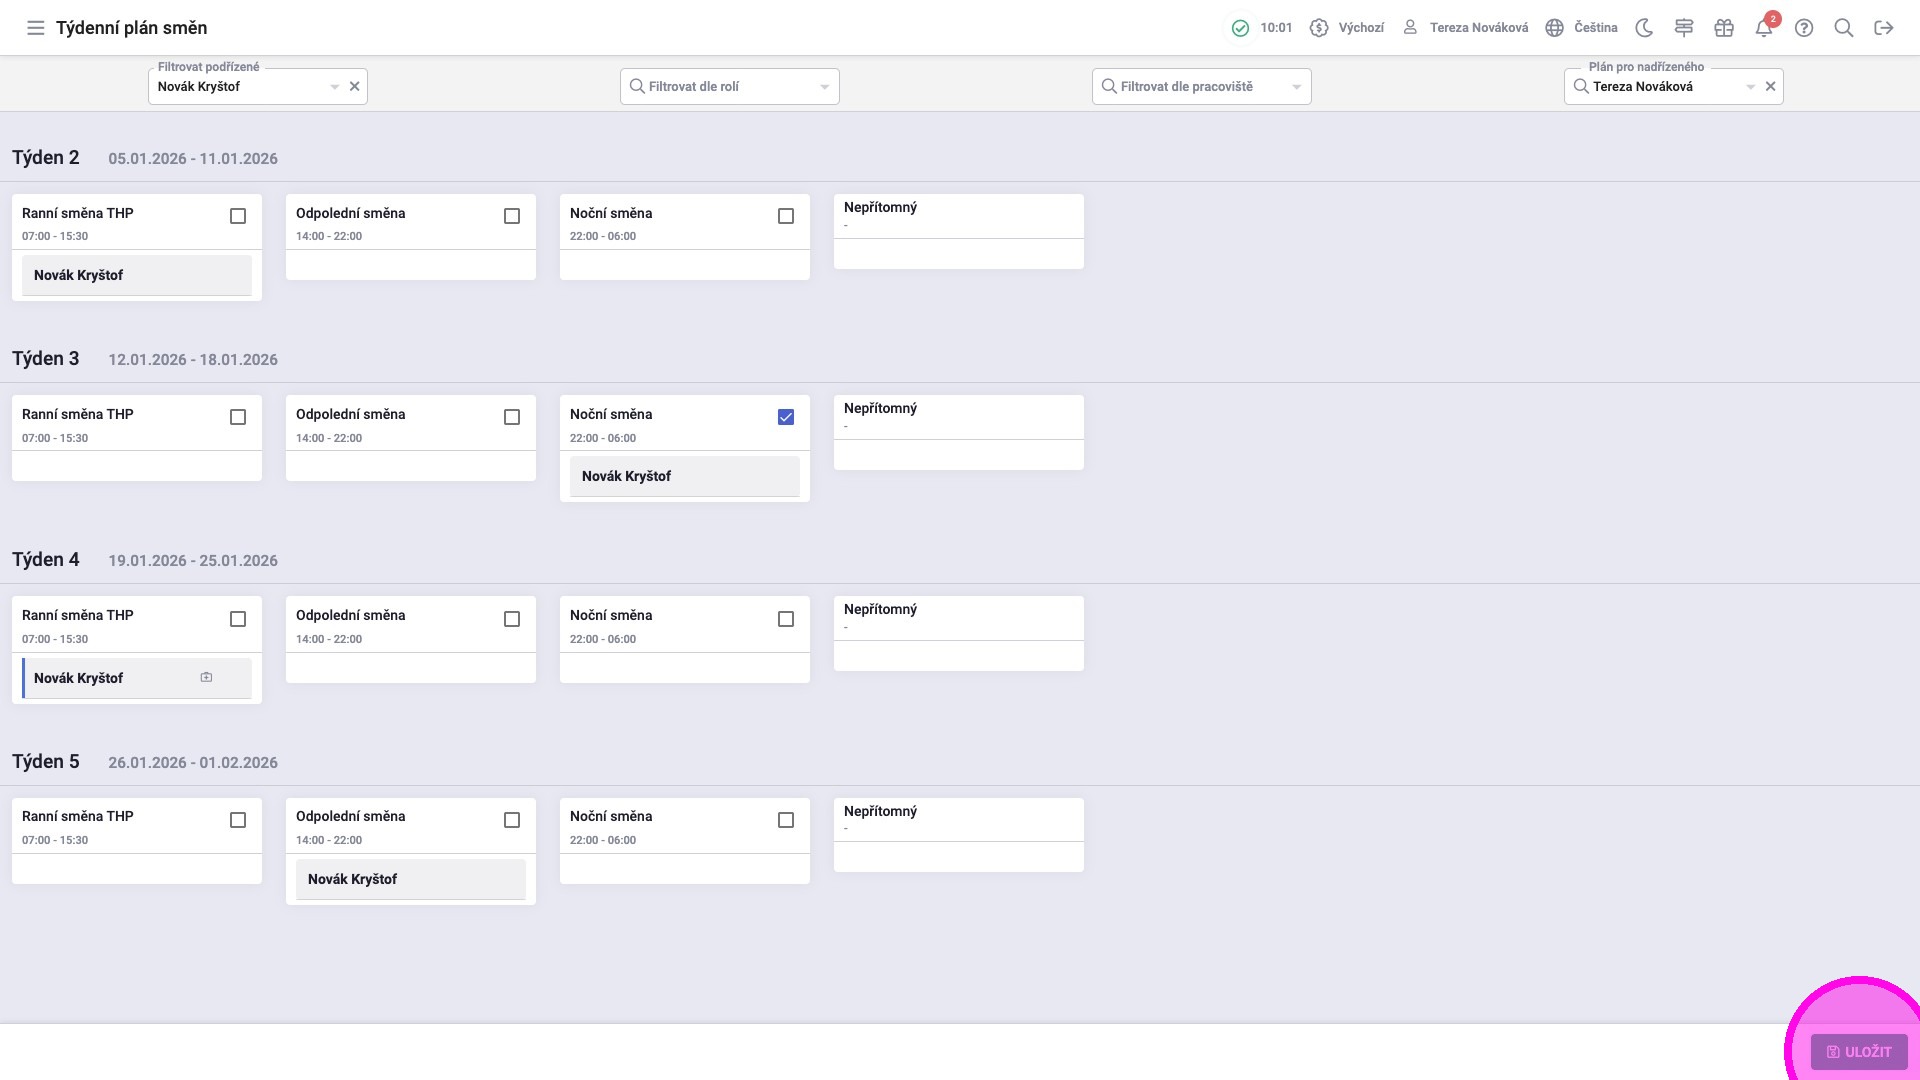Uncheck Noční směna checkbox in Týden 3

786,417
